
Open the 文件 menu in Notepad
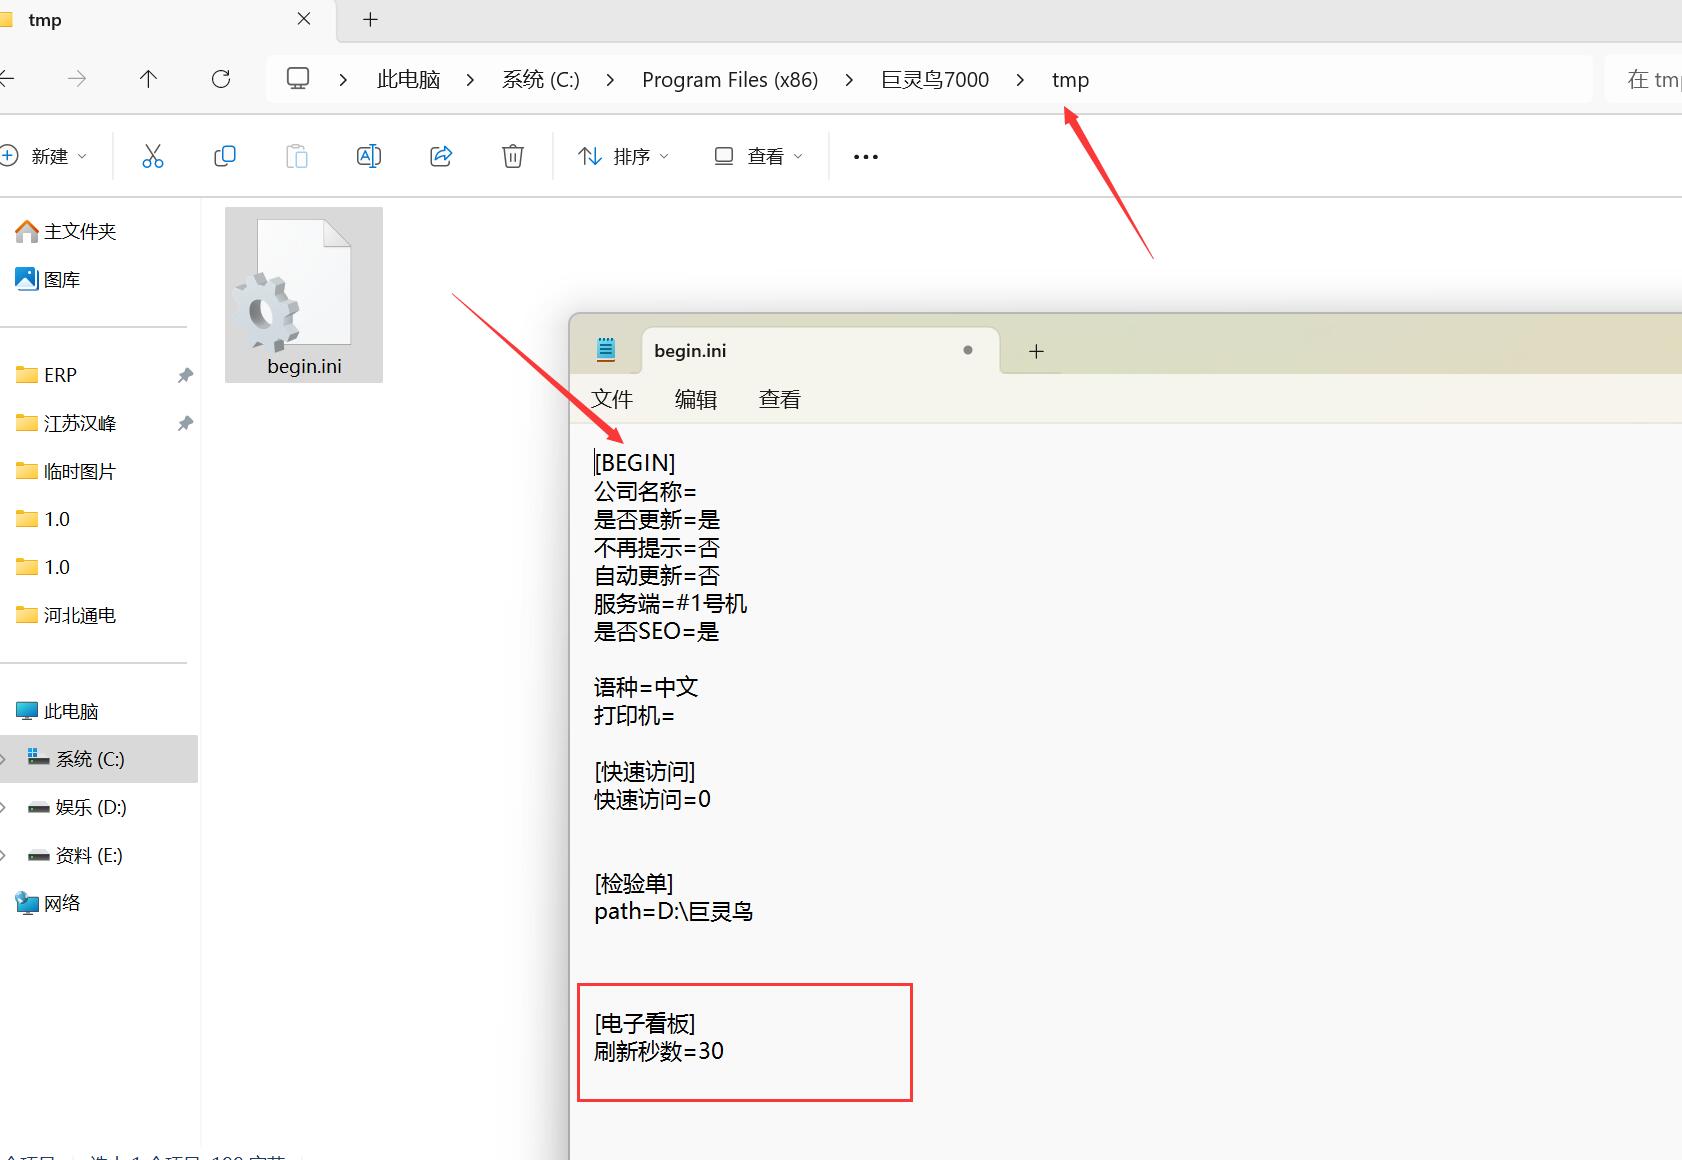pyautogui.click(x=612, y=400)
